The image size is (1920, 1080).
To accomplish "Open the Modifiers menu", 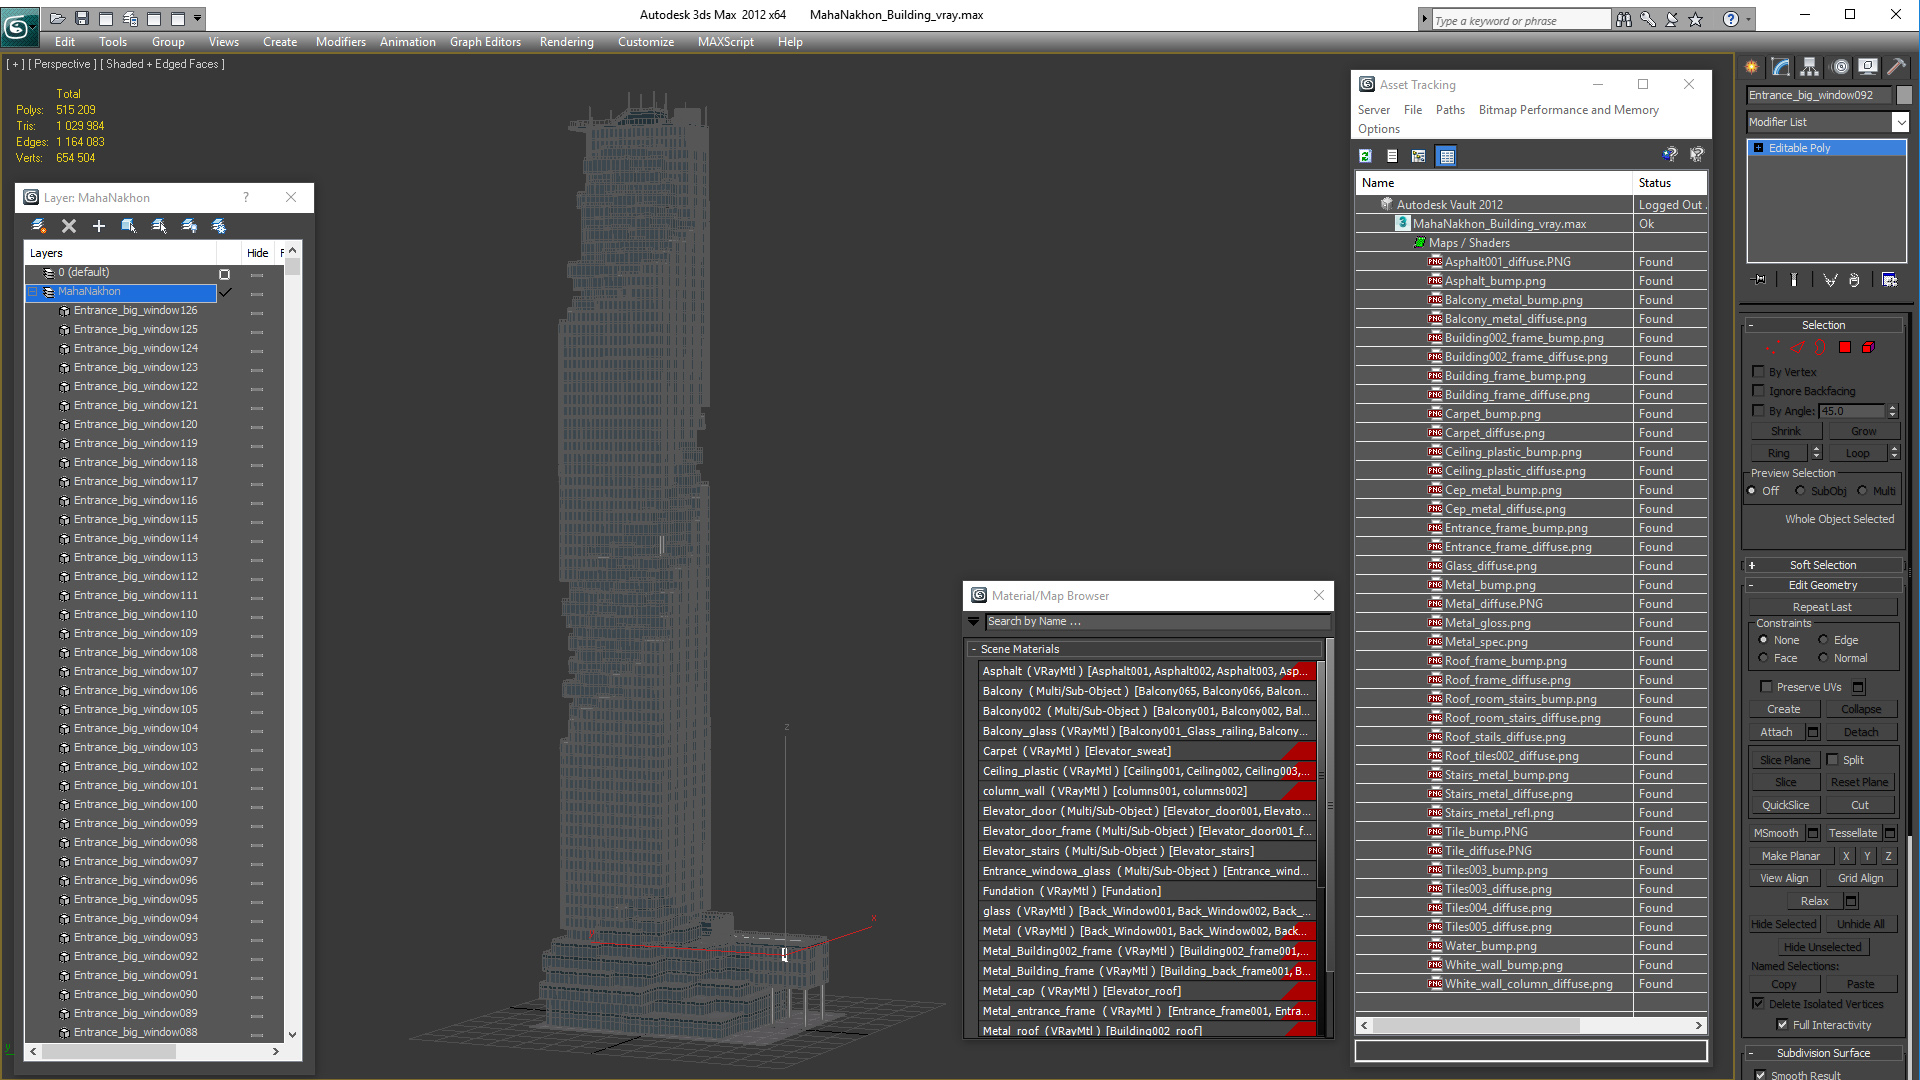I will (x=341, y=42).
